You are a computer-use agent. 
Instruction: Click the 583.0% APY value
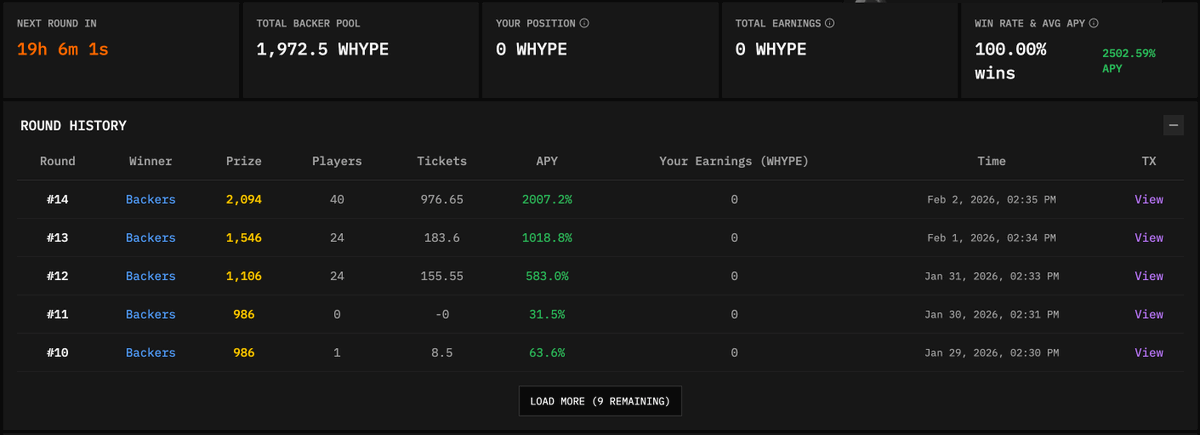tap(547, 275)
